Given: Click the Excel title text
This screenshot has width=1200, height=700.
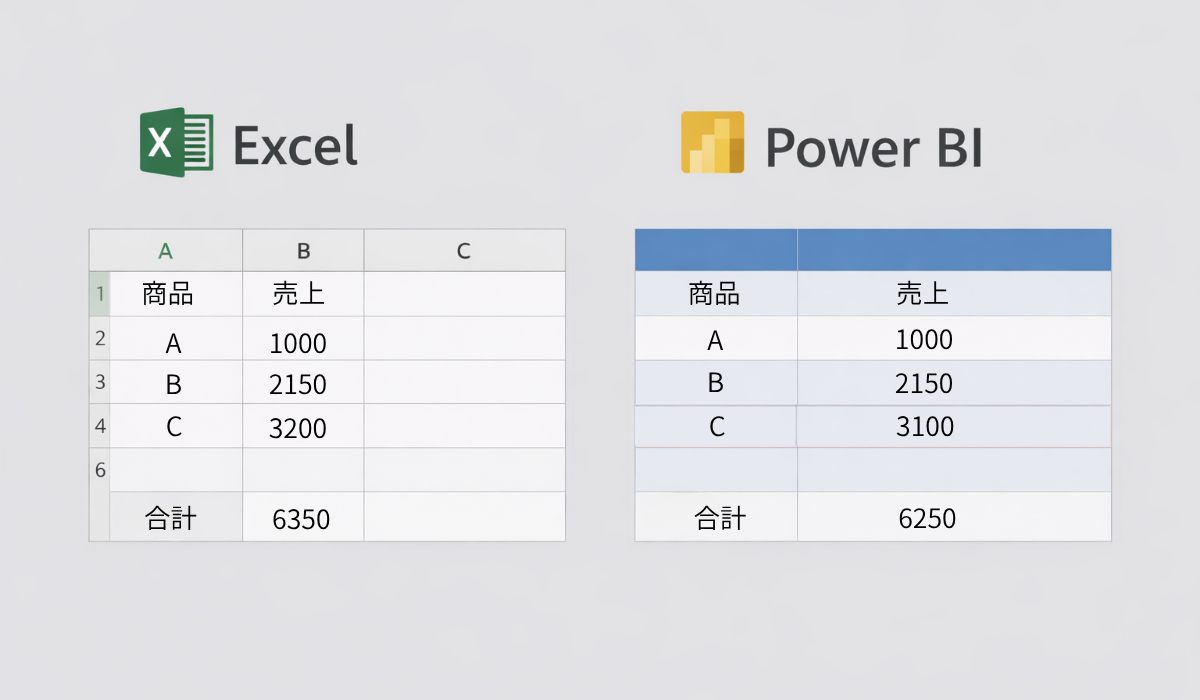Looking at the screenshot, I should click(x=295, y=145).
